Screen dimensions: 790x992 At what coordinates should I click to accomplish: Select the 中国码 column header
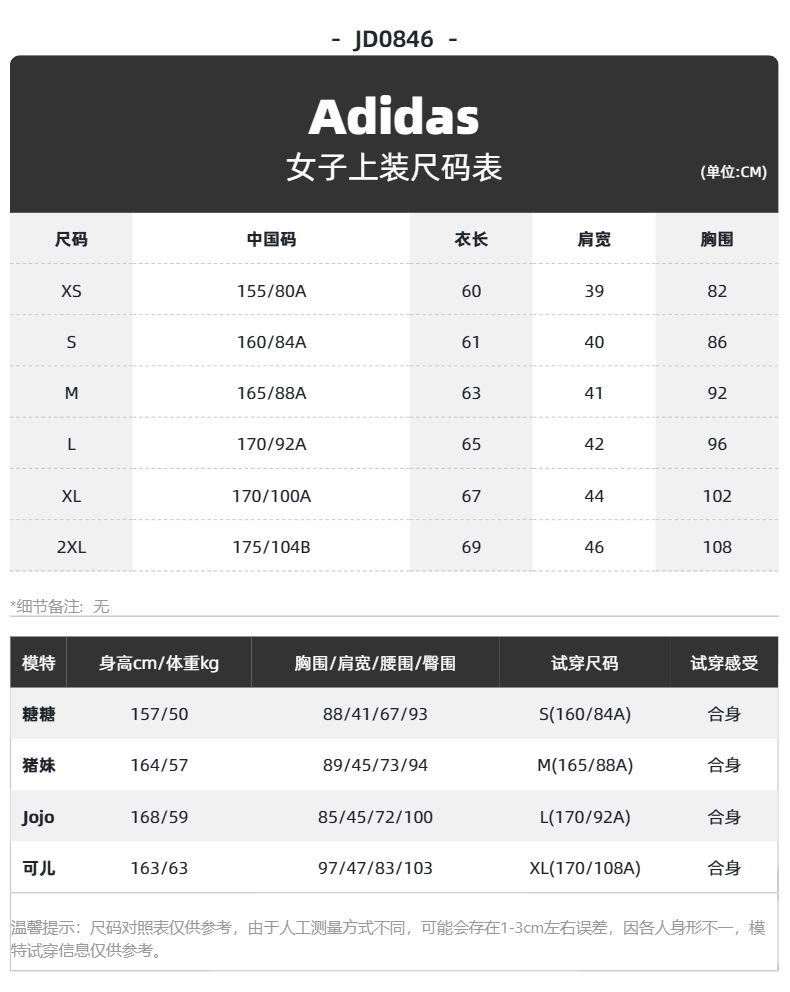click(x=271, y=240)
